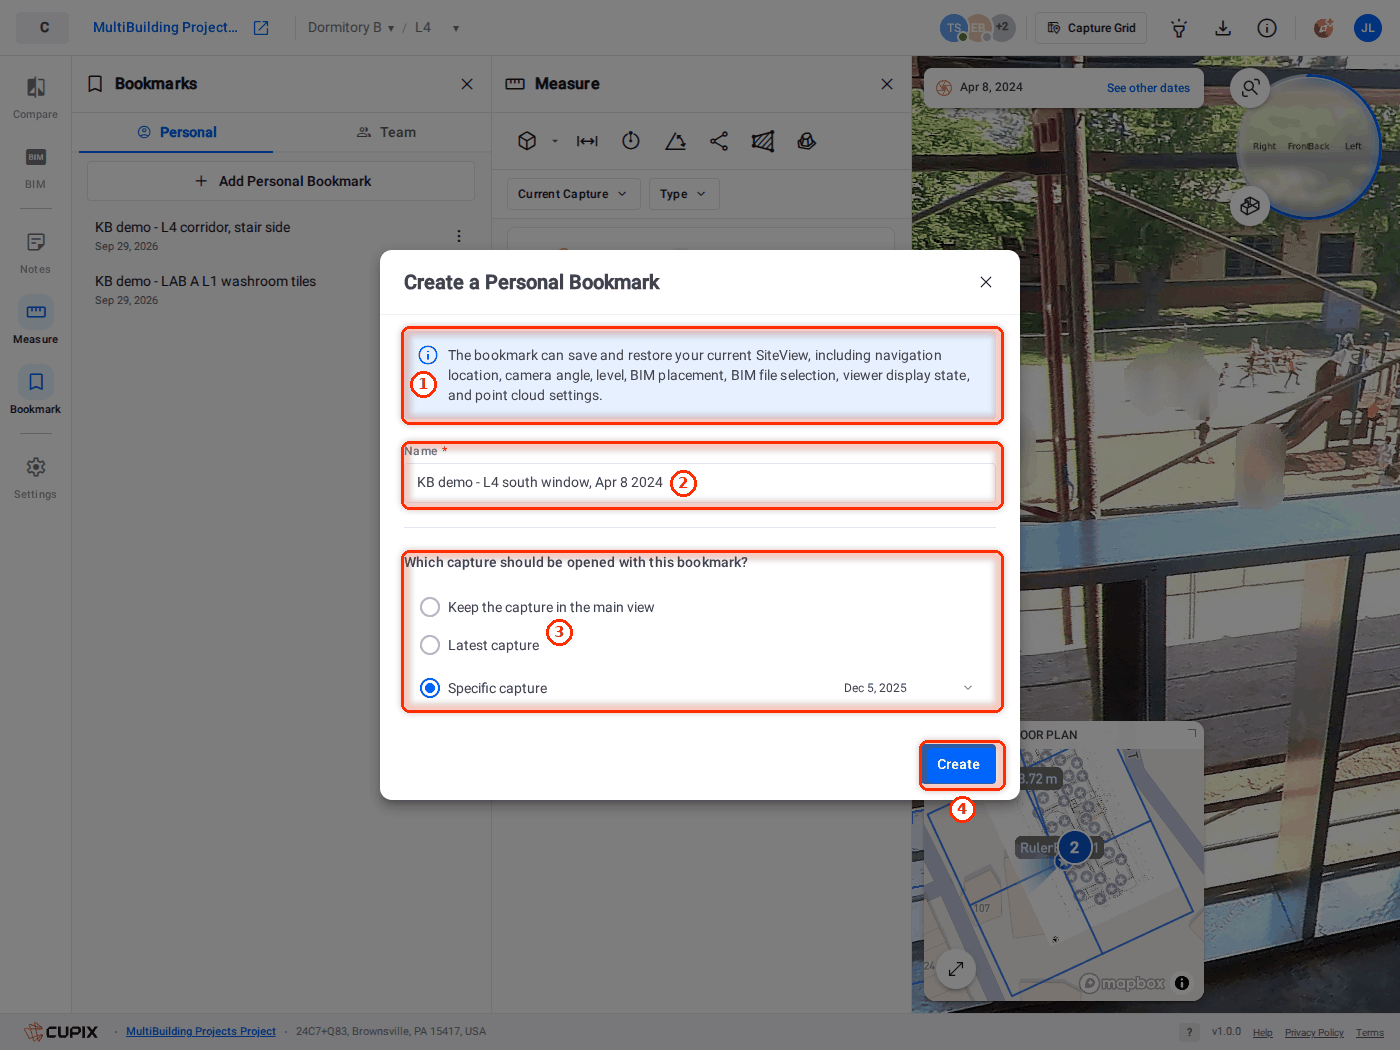Select the angle measure tool

coord(676,141)
